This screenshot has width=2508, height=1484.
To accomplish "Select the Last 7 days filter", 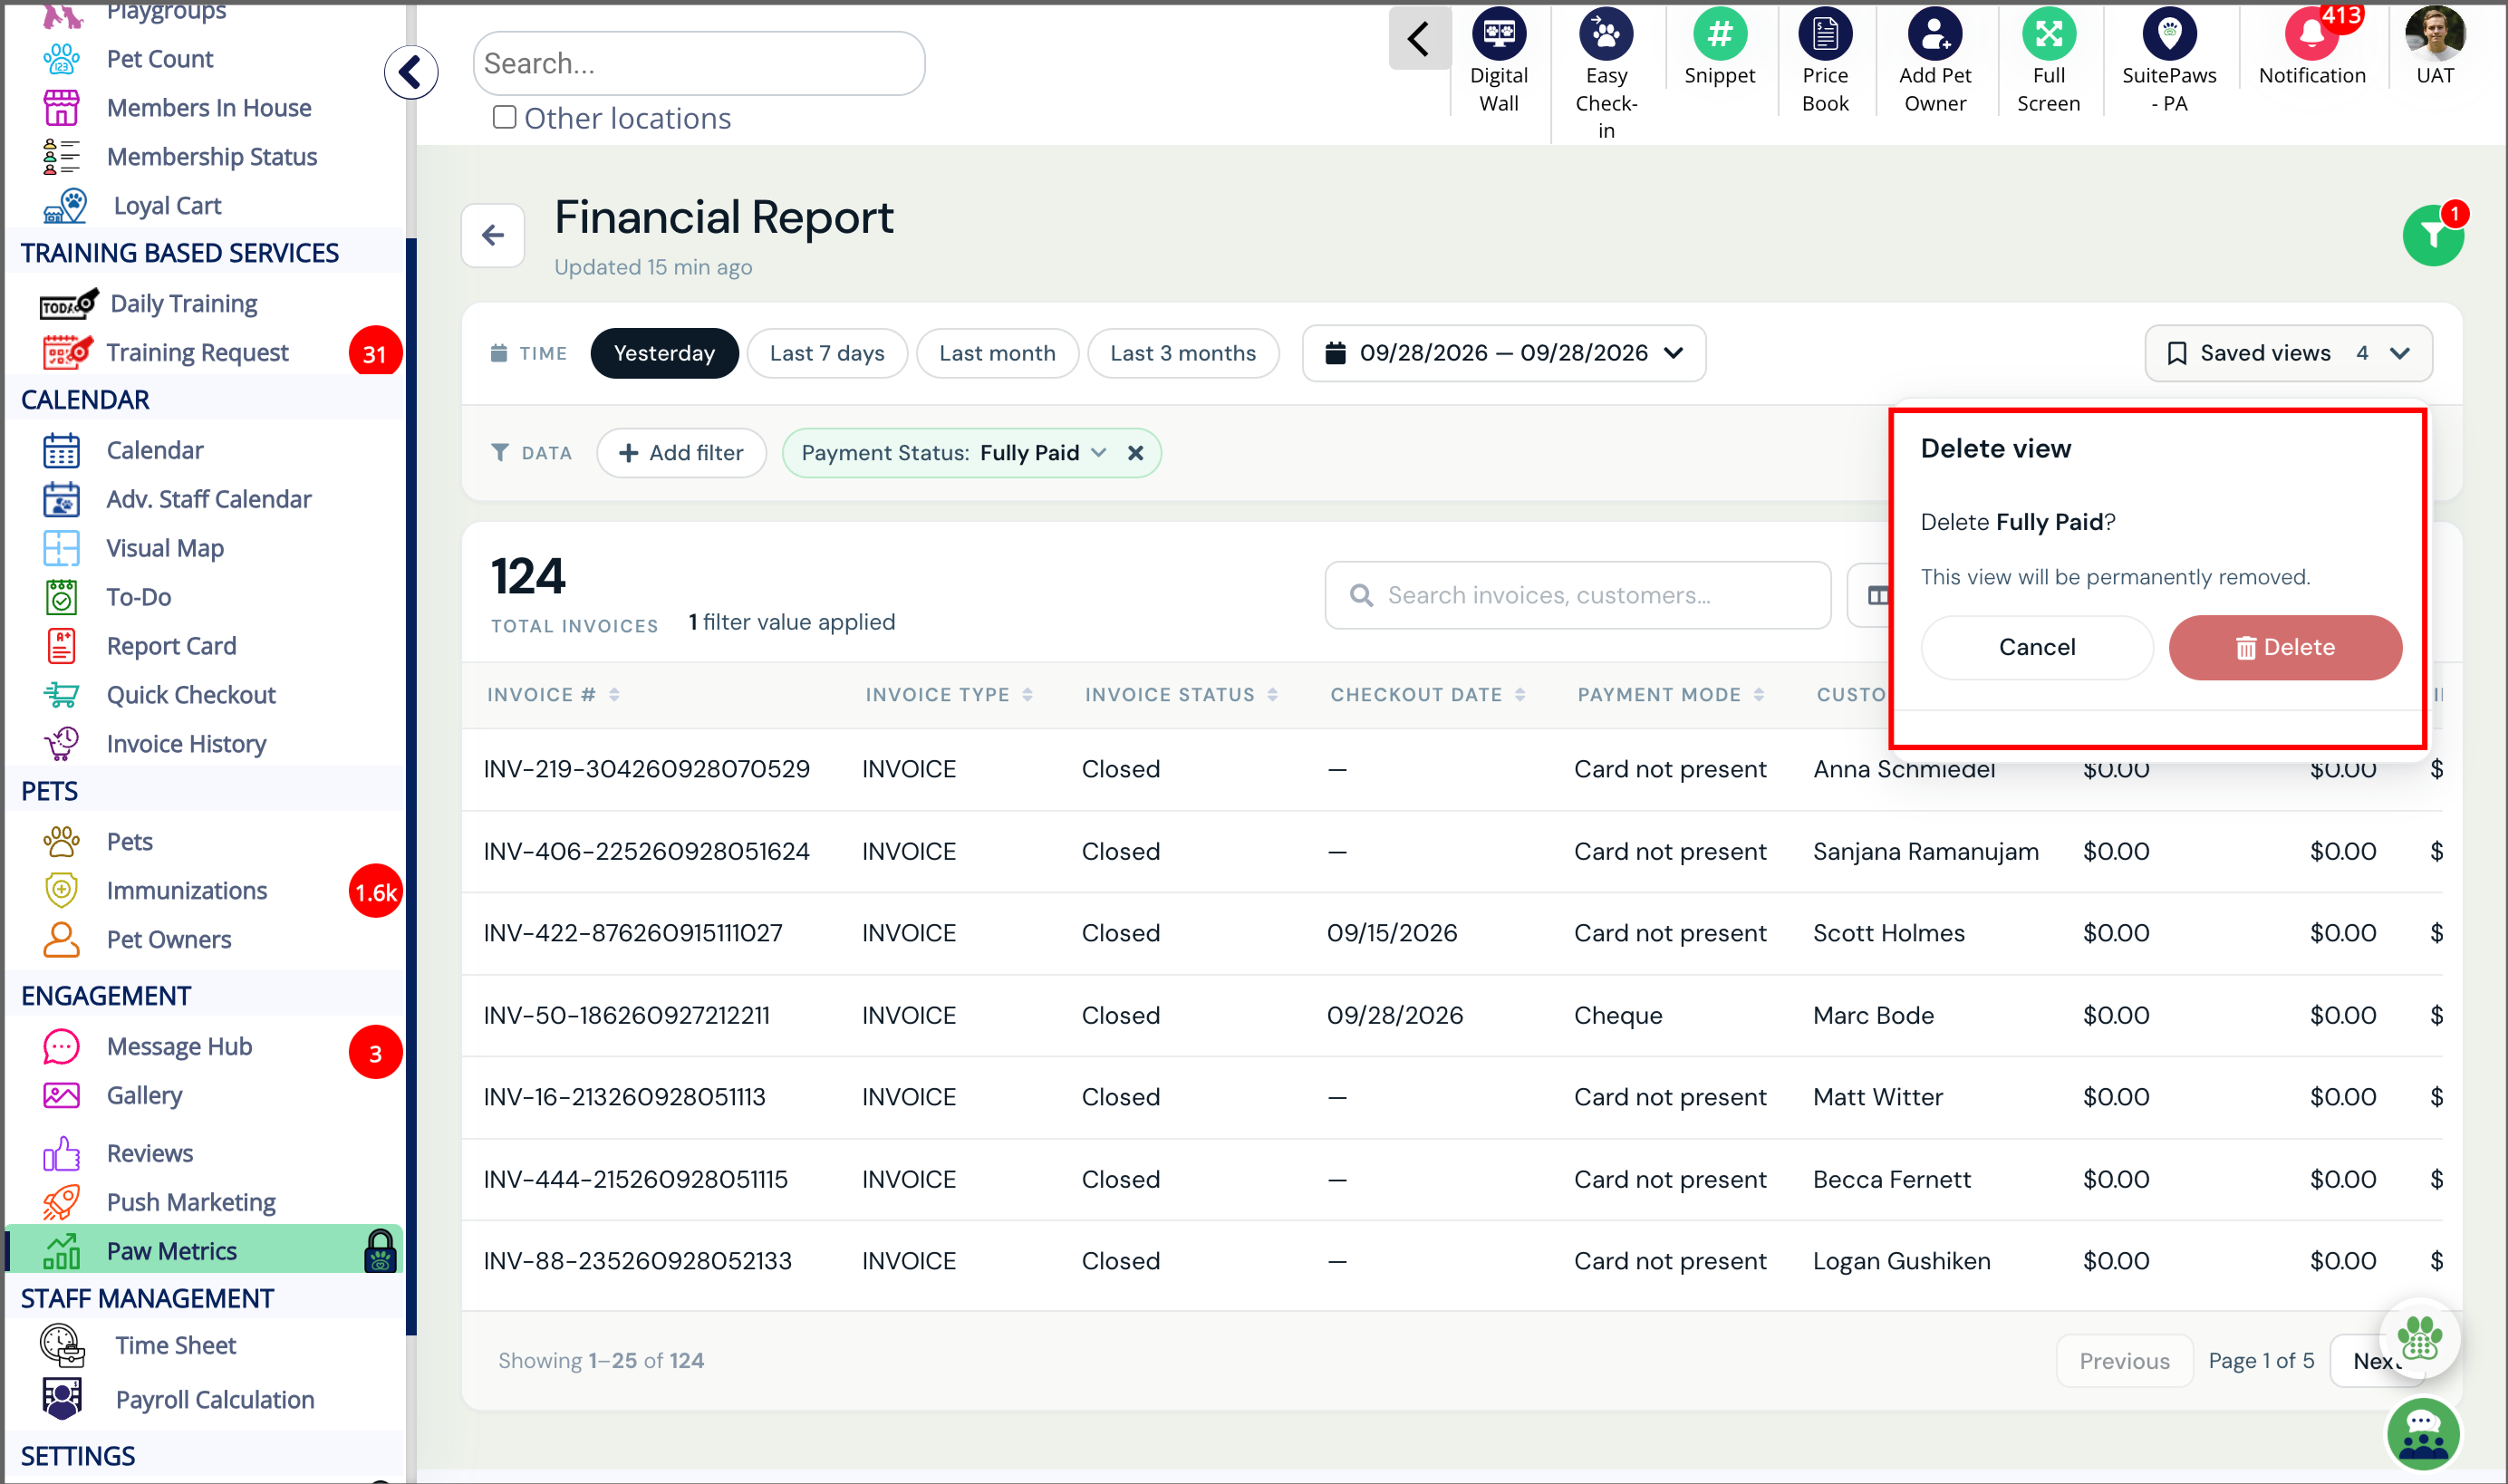I will tap(827, 353).
